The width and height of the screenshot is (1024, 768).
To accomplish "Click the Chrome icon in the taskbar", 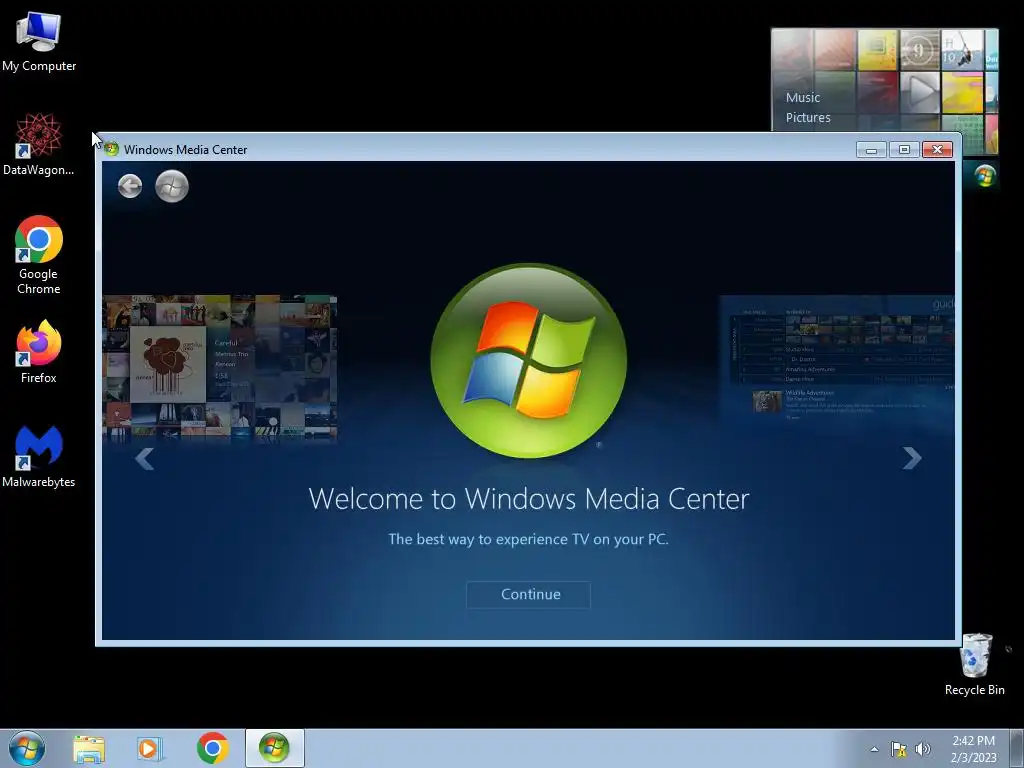I will pyautogui.click(x=212, y=748).
